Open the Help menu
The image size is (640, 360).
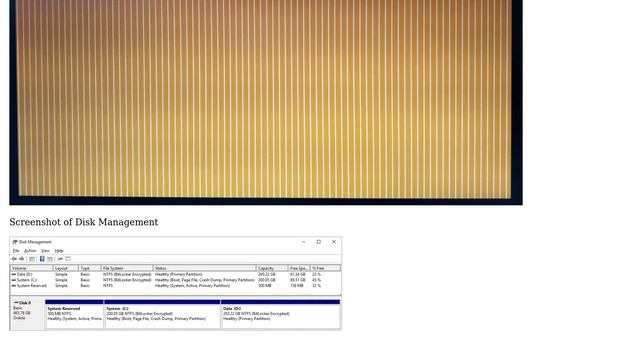click(59, 251)
